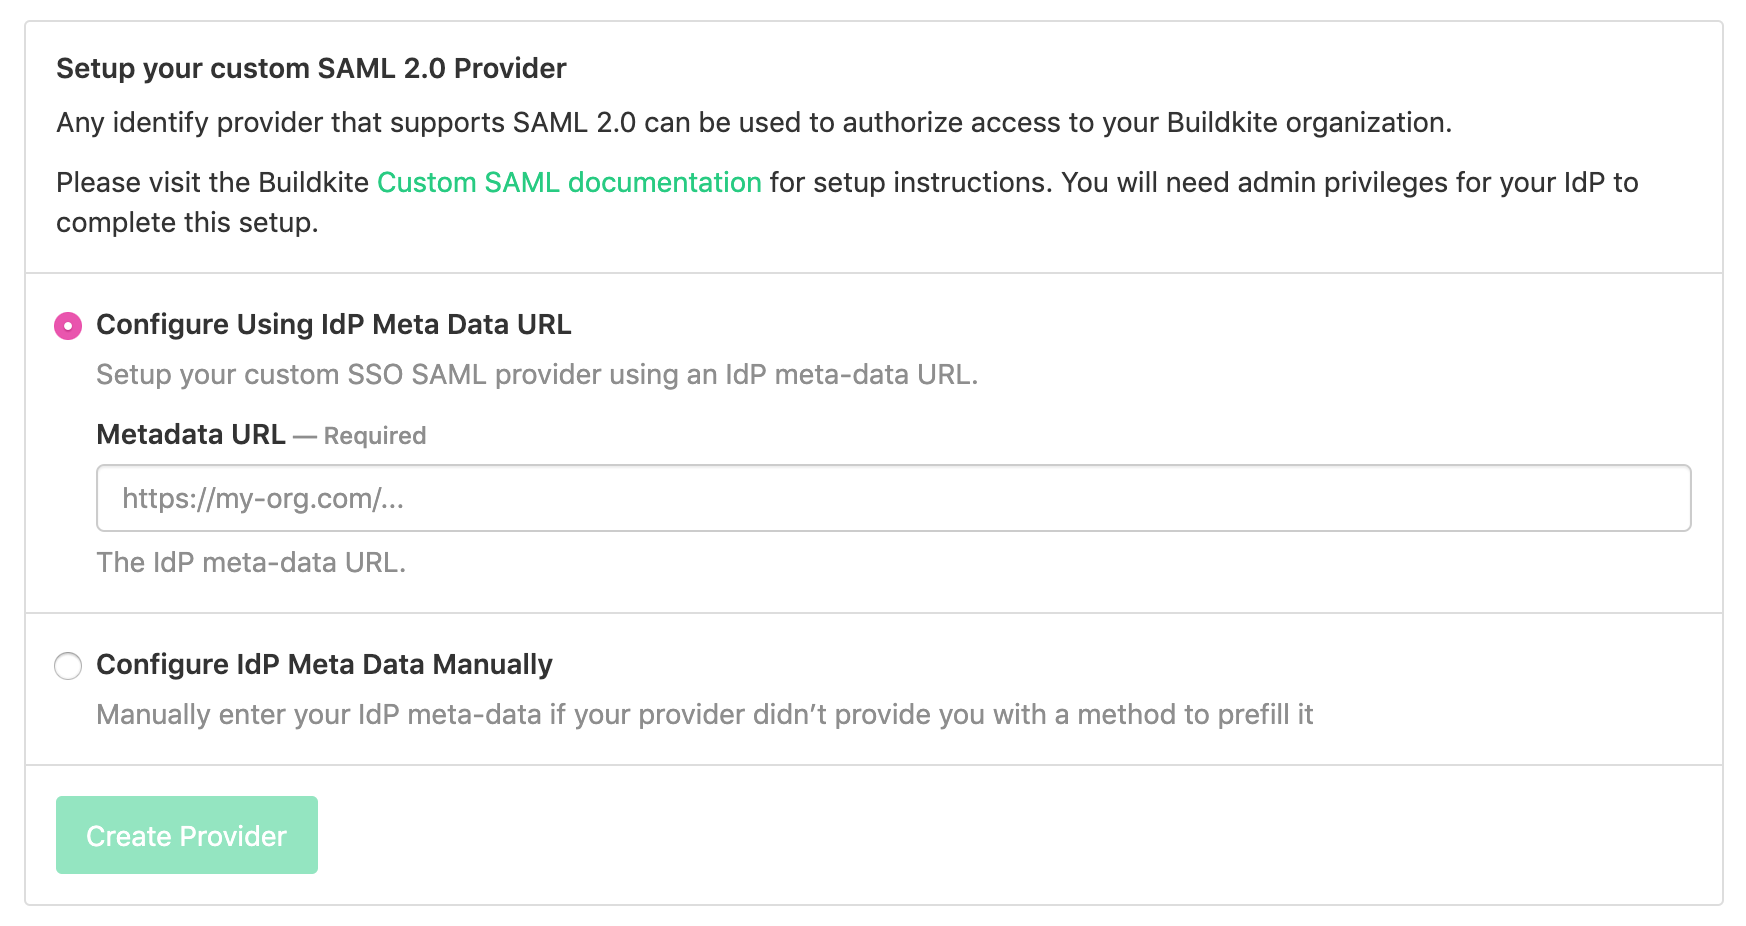
Task: Open the Custom SAML documentation link
Action: 568,183
